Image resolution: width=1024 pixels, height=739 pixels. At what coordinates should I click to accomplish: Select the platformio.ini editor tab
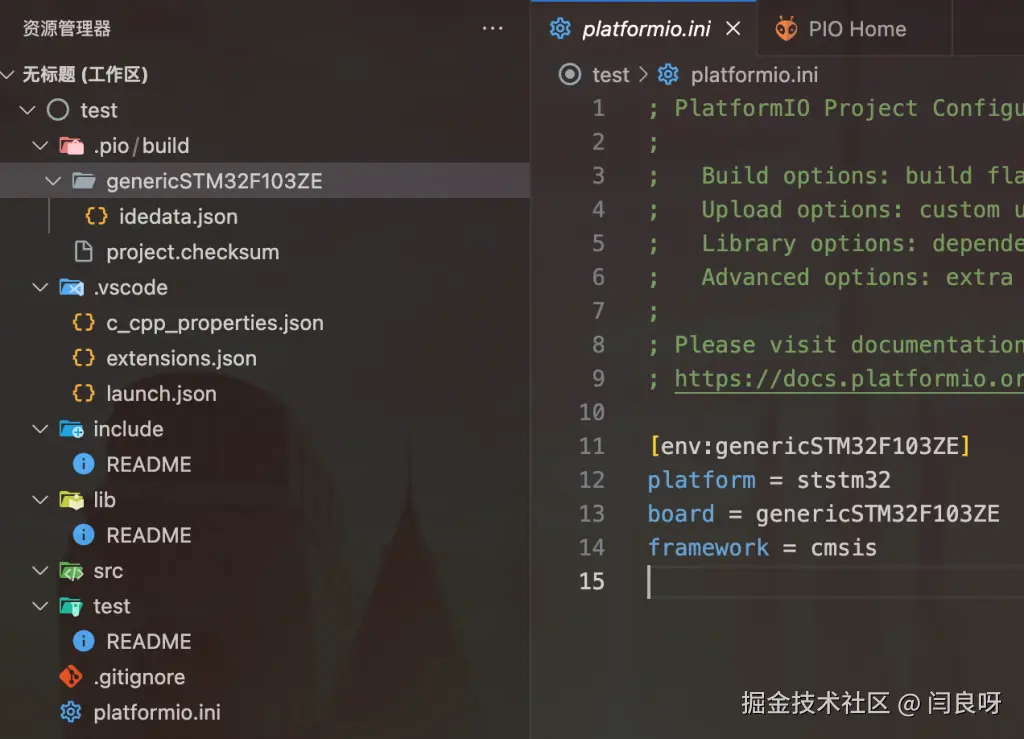coord(644,29)
